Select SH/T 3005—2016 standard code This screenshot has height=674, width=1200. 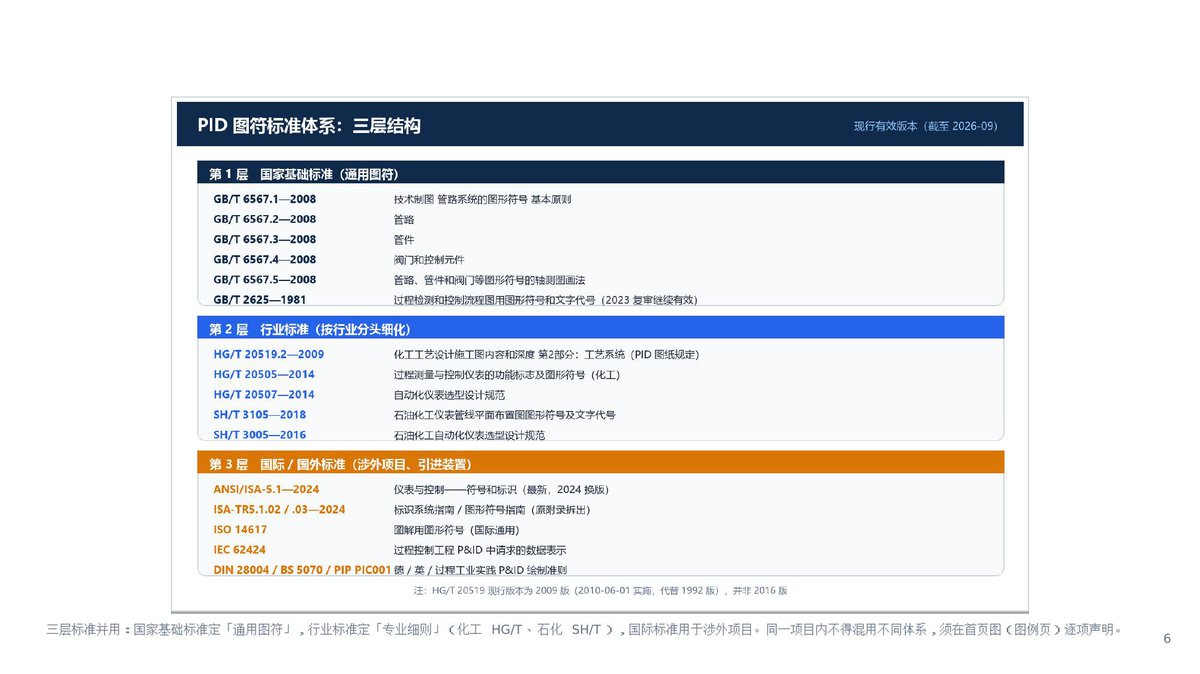click(260, 434)
